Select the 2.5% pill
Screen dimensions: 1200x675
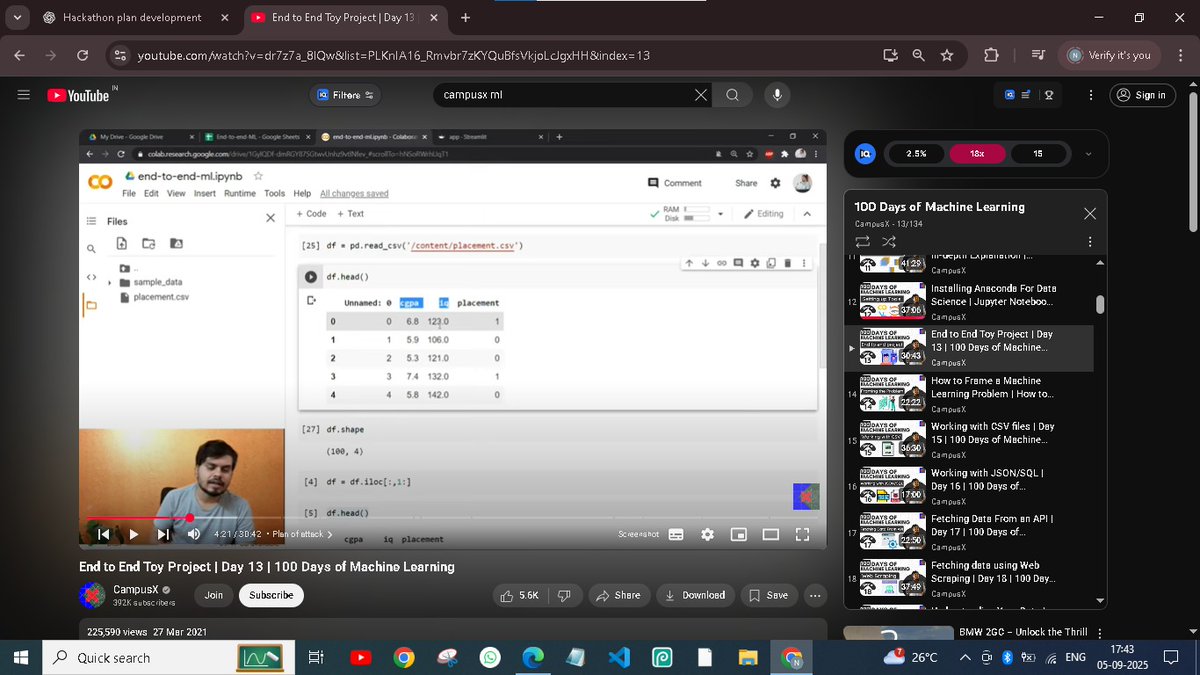[916, 154]
